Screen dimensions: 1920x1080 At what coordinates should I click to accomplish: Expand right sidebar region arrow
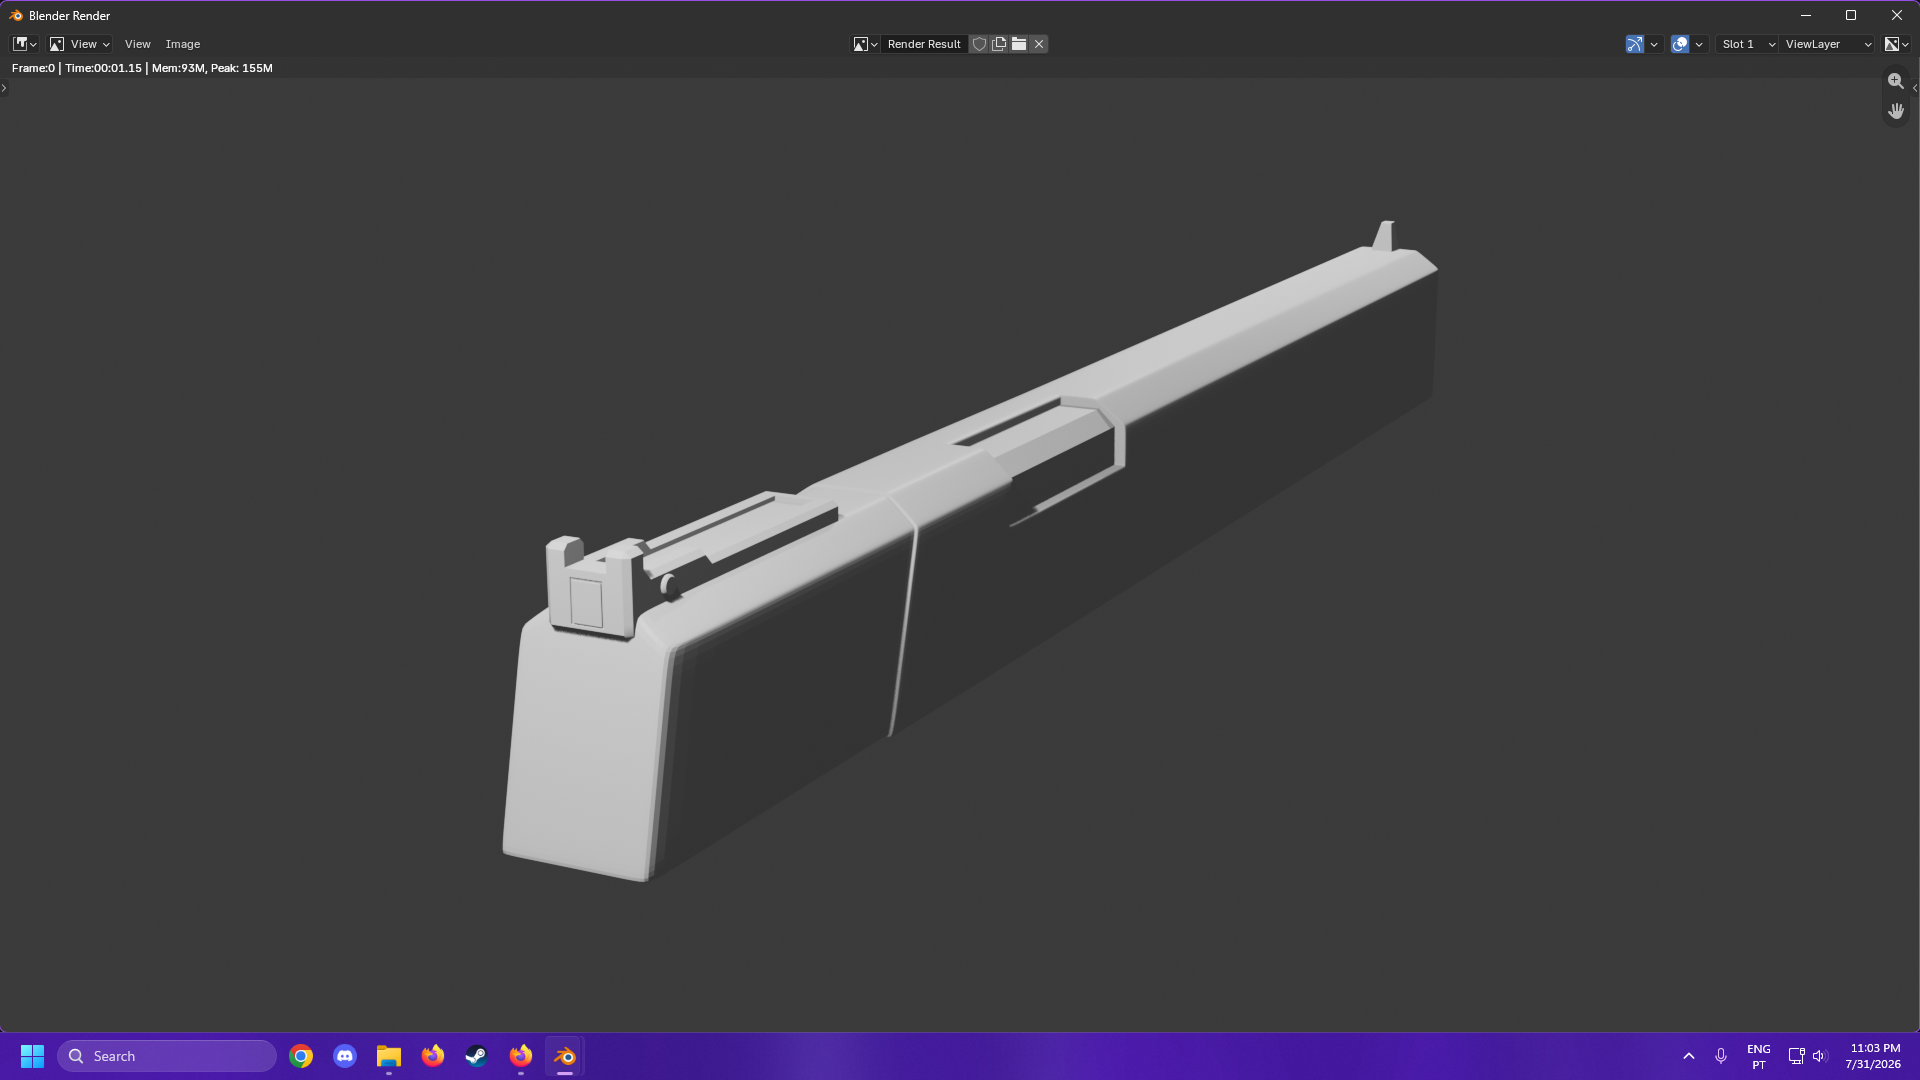(x=1915, y=88)
